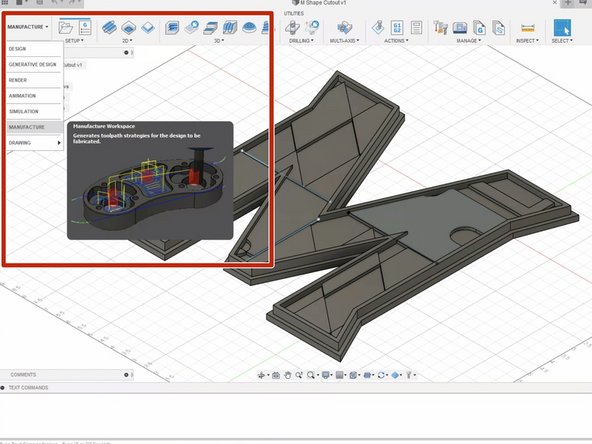Screen dimensions: 592x444
Task: Expand the DRILLING panel dropdown
Action: point(301,40)
